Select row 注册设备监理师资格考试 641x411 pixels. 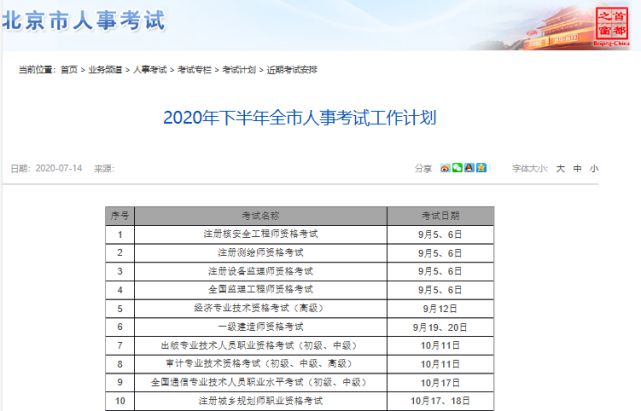(x=300, y=272)
